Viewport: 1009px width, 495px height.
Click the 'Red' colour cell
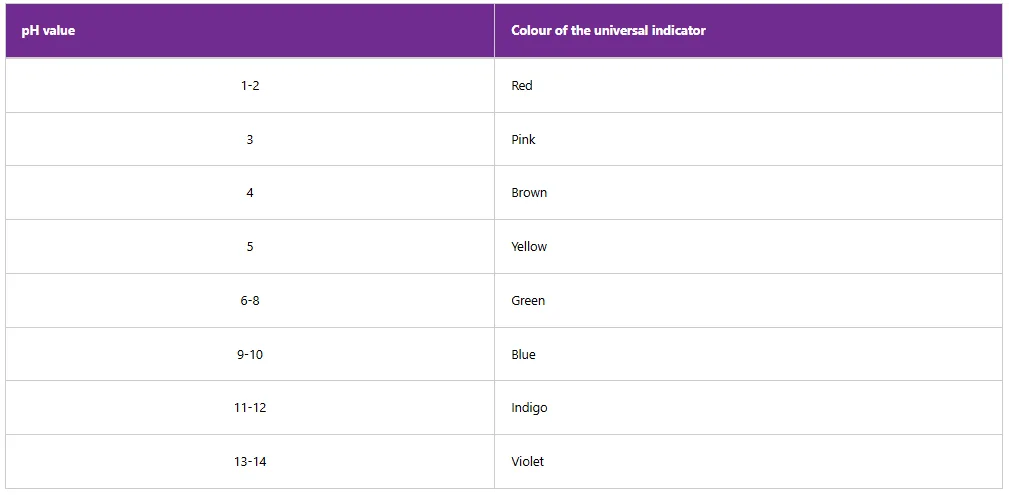[522, 86]
